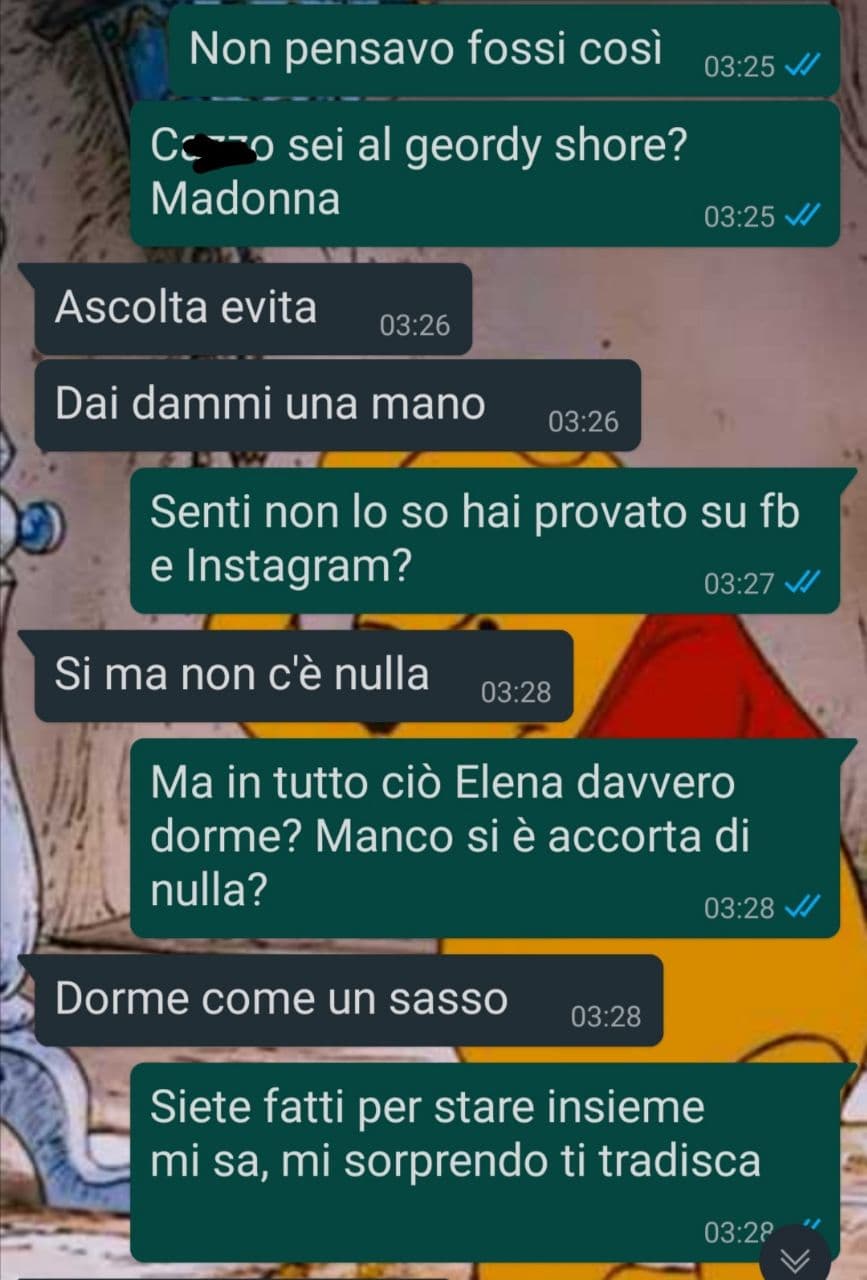Click the 03:28 timestamp on 'Si ma non c'è nulla'

(x=516, y=692)
